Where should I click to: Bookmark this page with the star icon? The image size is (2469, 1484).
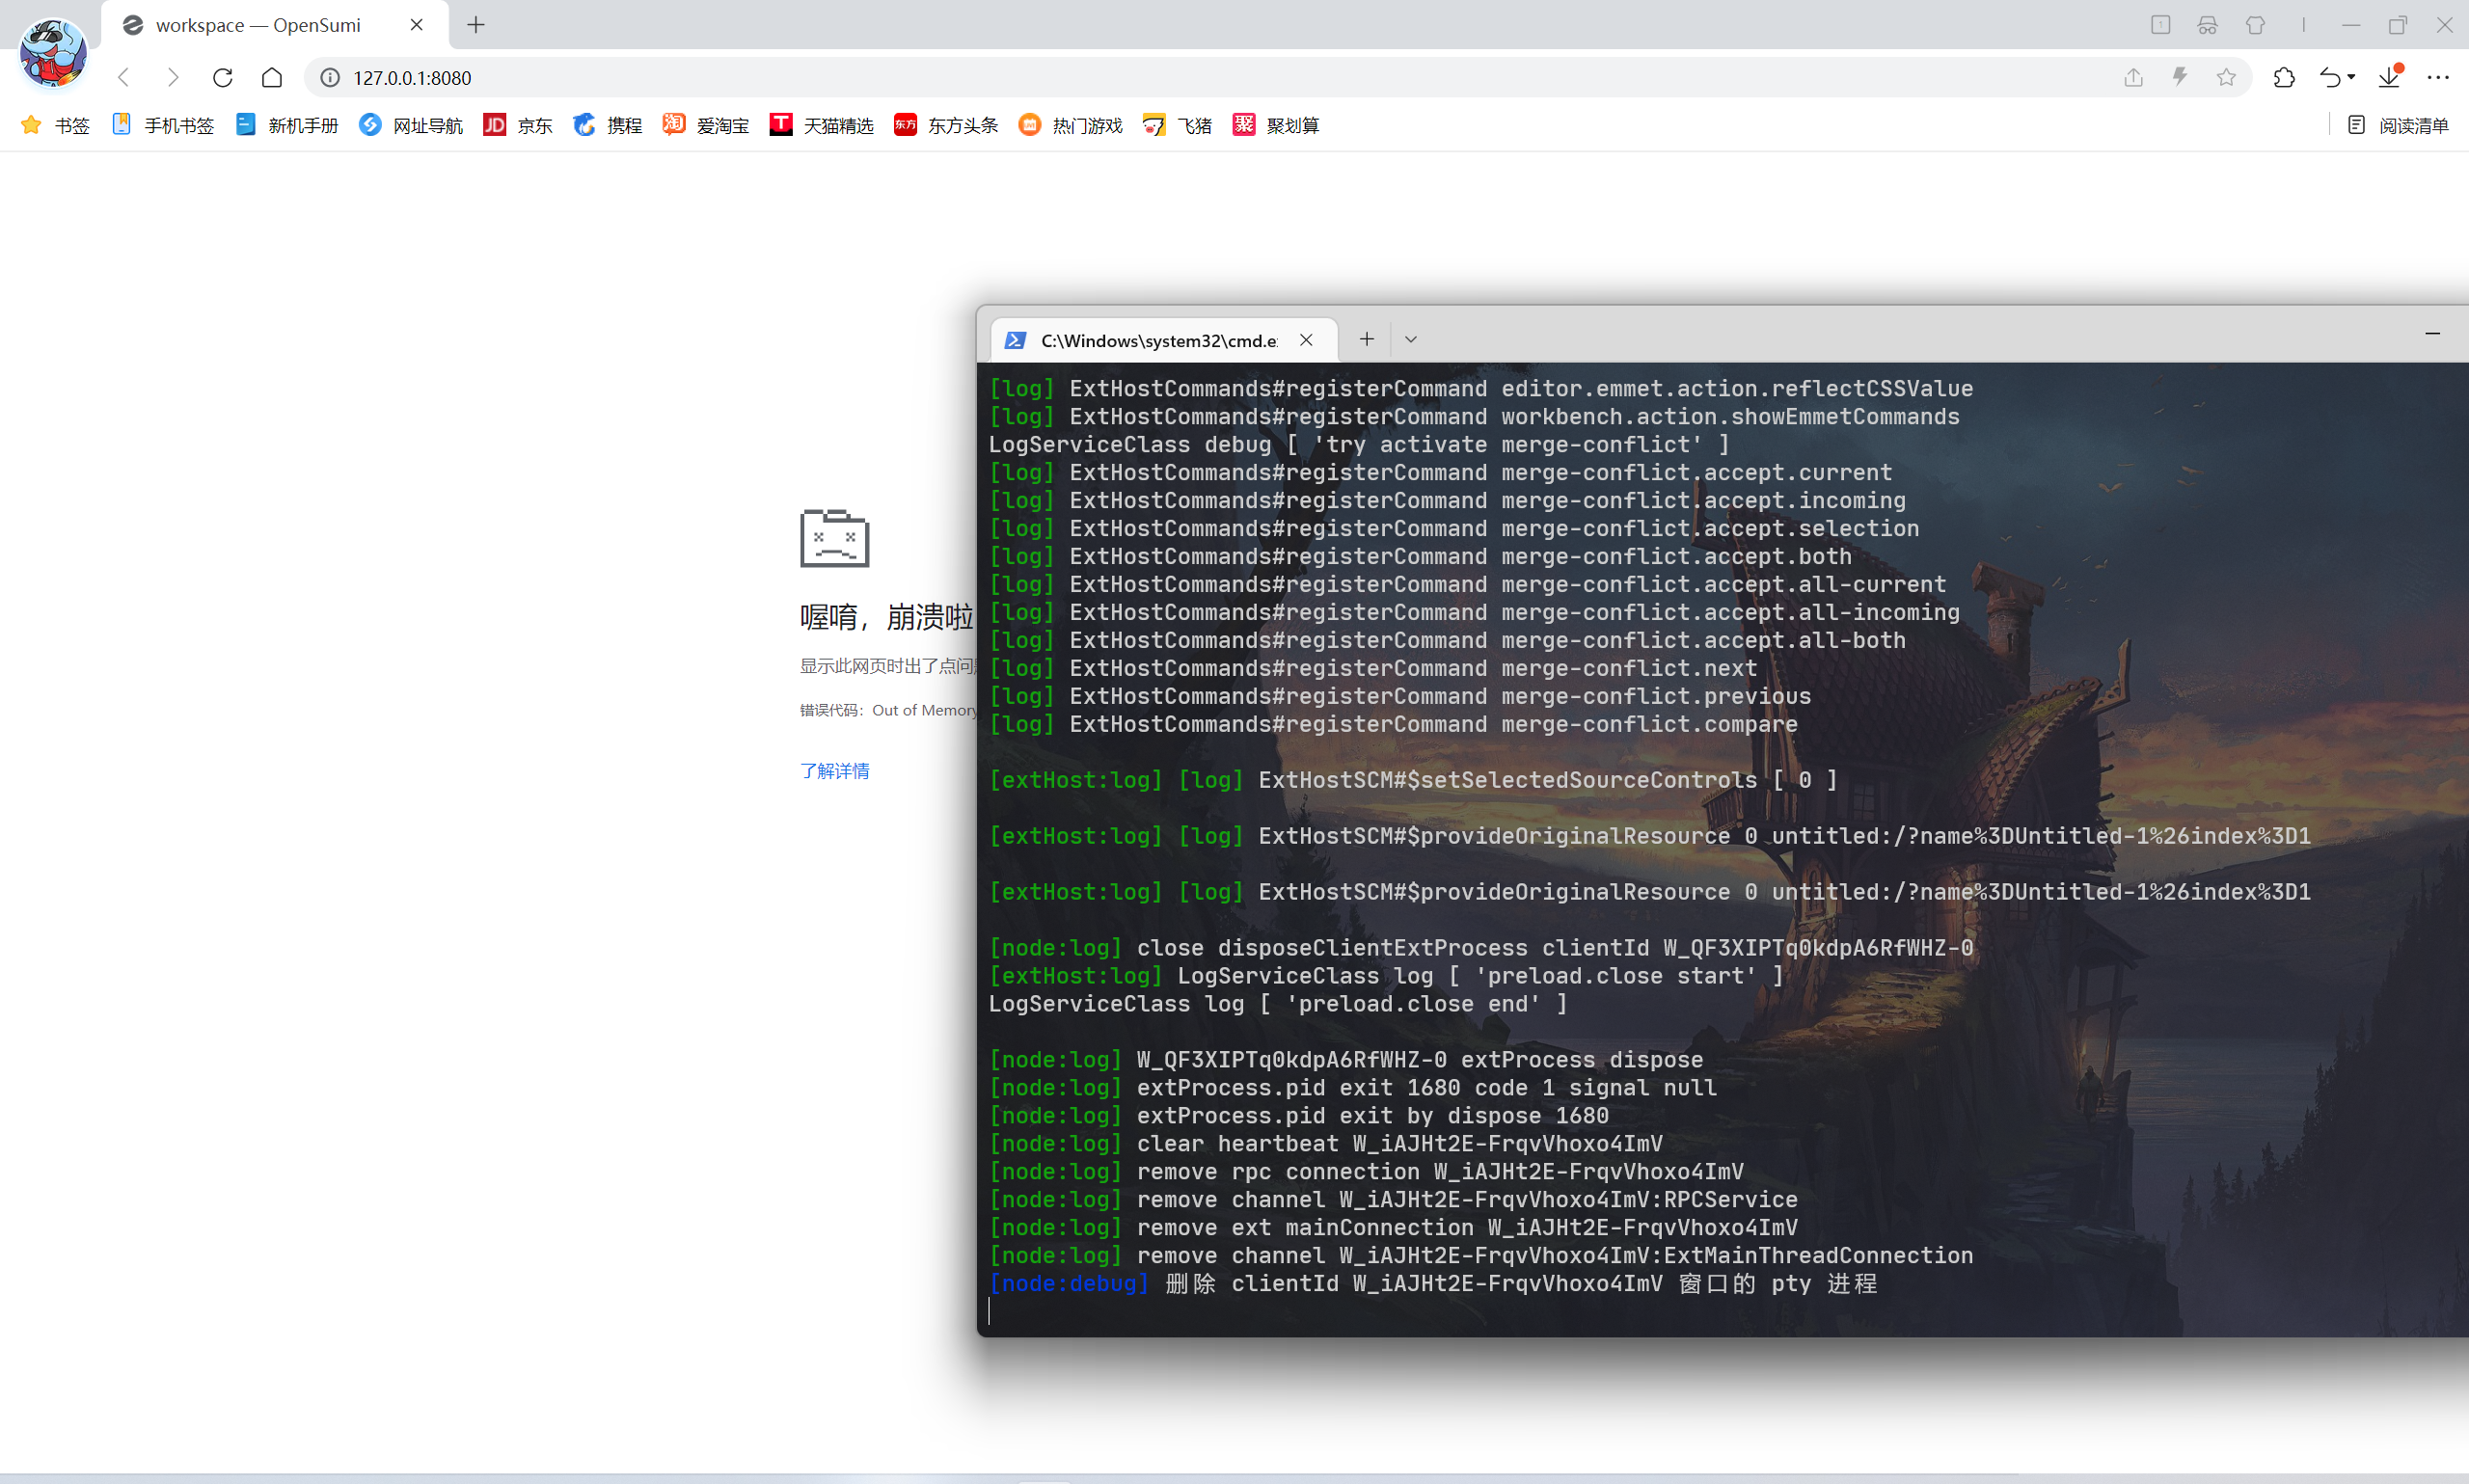(x=2226, y=78)
